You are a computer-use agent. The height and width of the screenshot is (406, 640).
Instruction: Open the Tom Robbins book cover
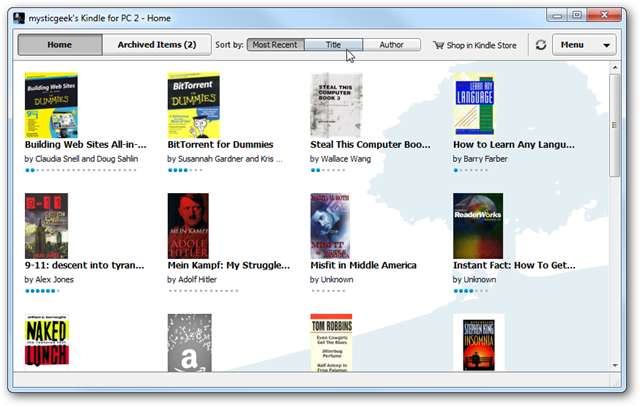point(331,342)
